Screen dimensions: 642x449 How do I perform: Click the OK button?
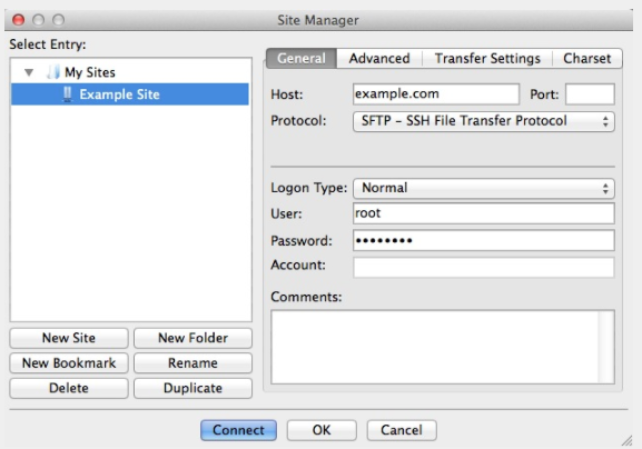pos(321,429)
